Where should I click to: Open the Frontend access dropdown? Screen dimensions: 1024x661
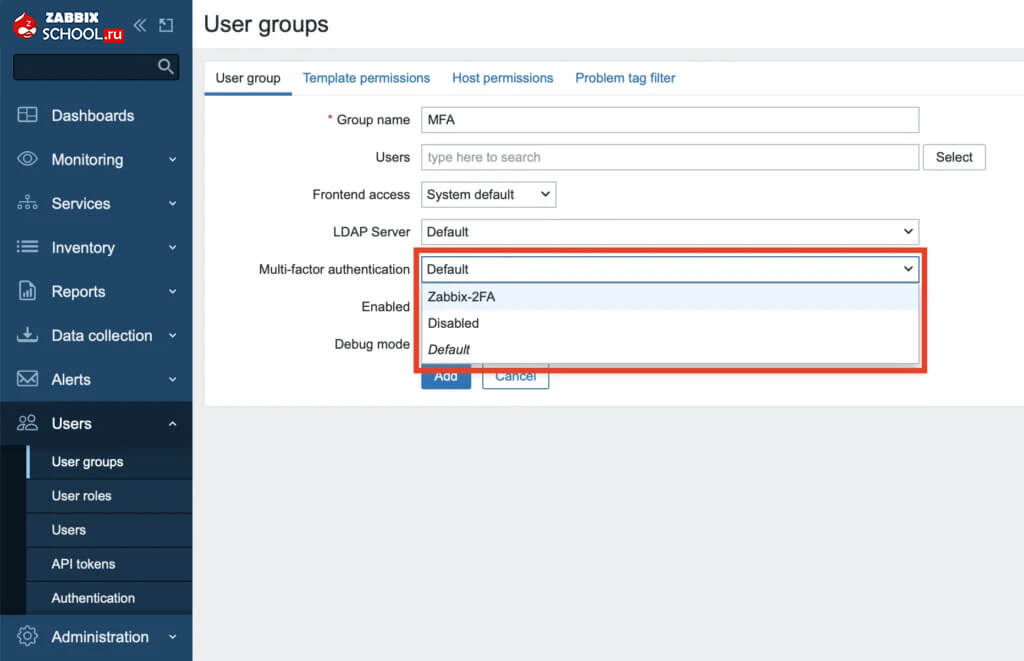coord(488,195)
